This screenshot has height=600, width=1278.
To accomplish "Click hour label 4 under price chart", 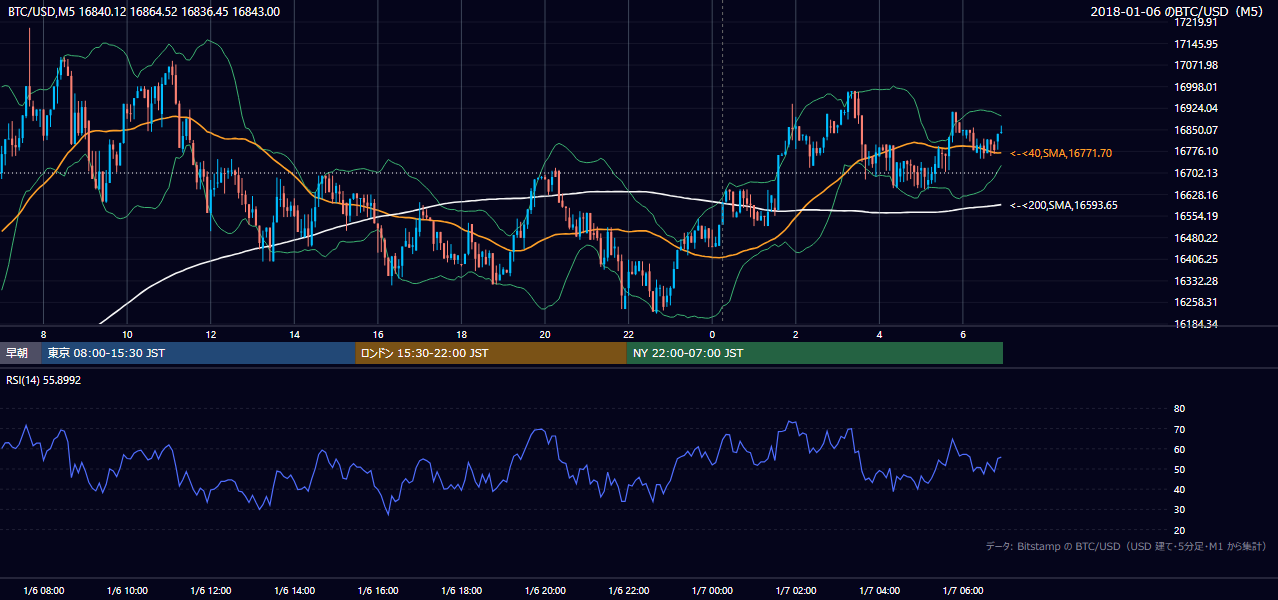I will click(x=880, y=334).
